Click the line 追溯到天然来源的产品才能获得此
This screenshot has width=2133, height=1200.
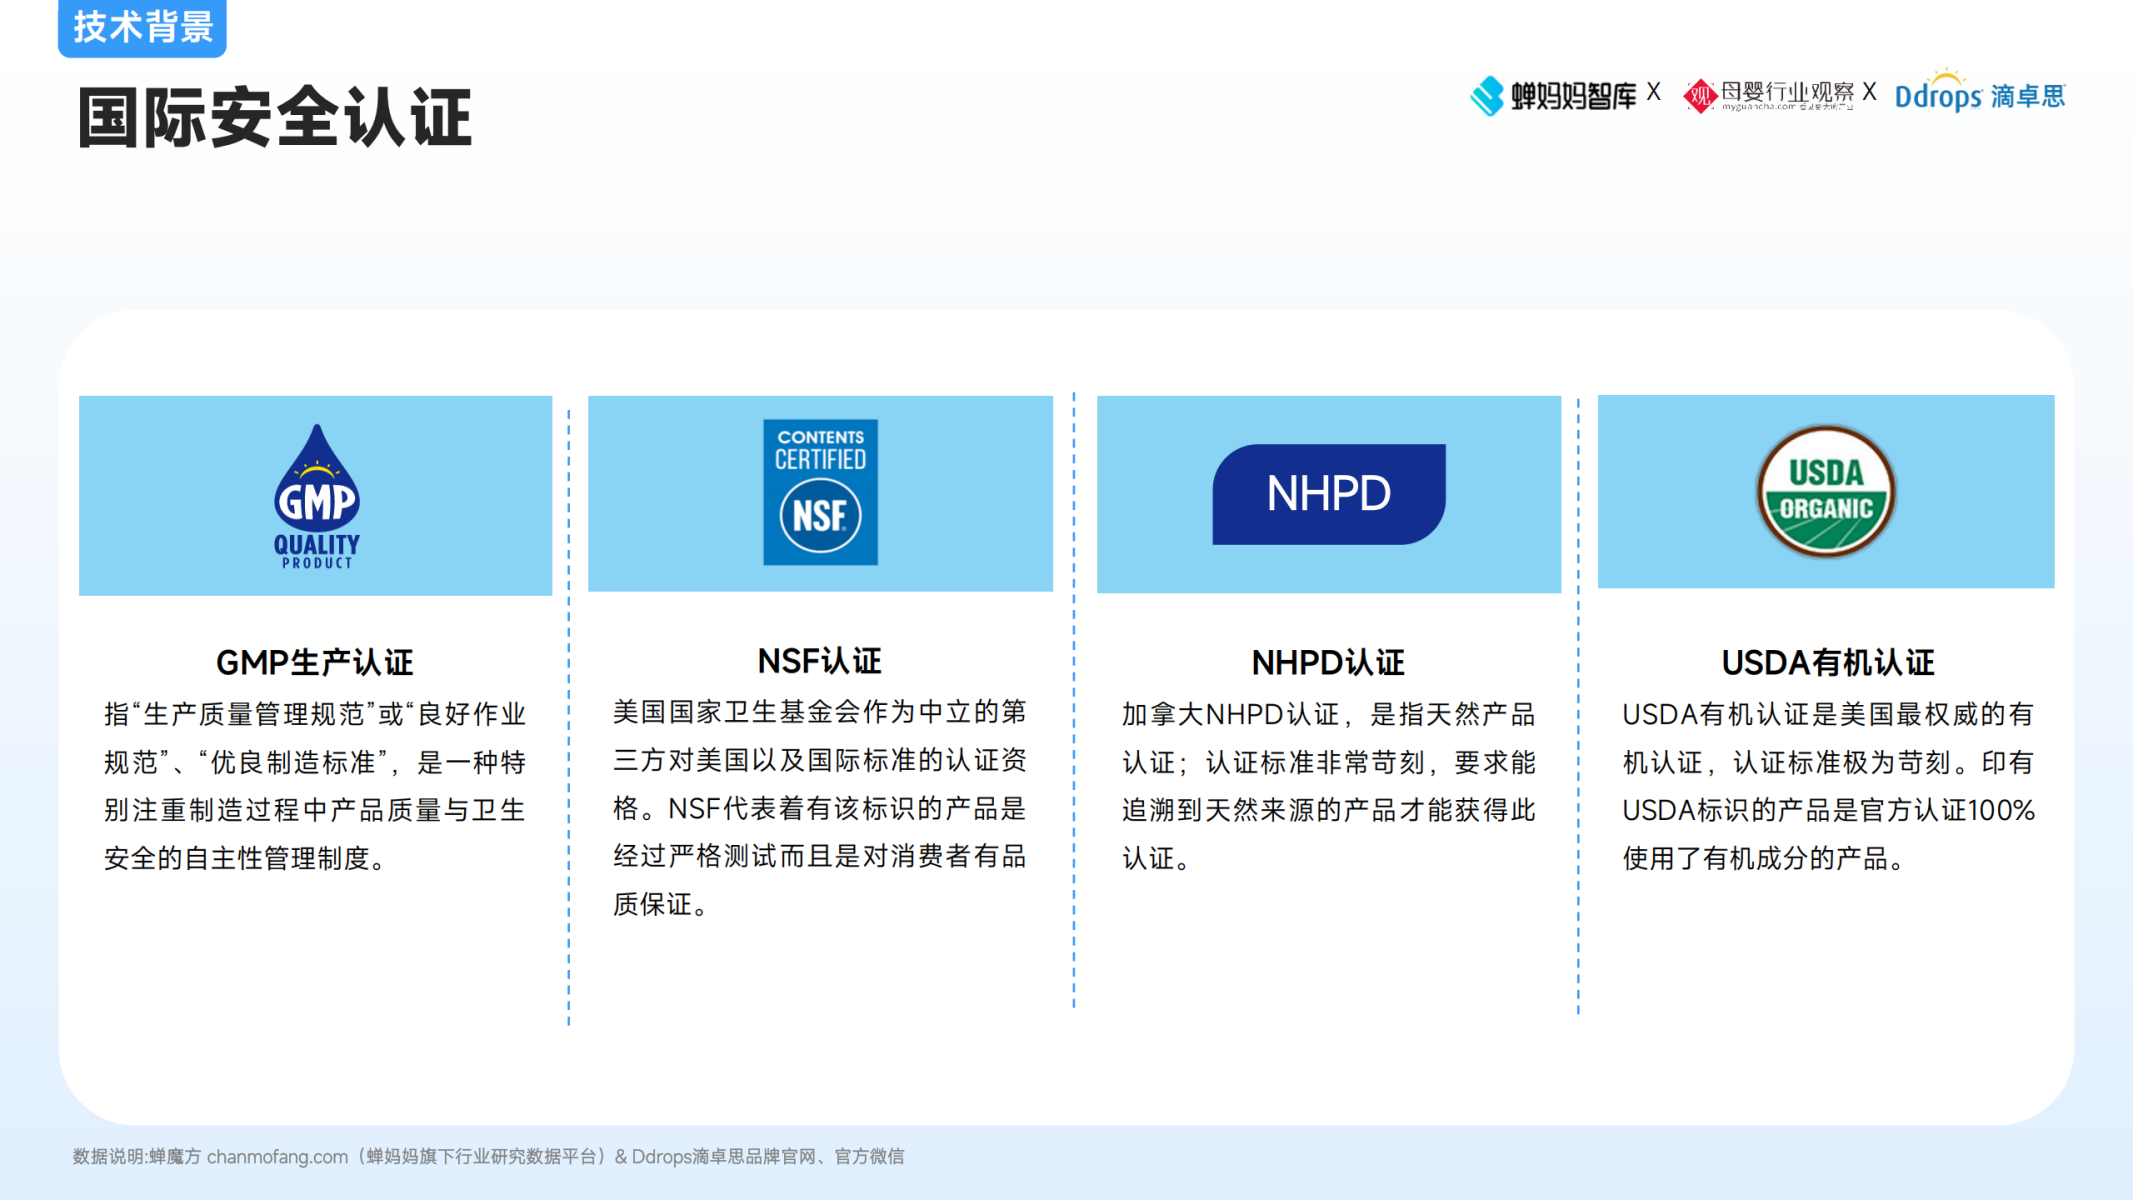point(1328,810)
